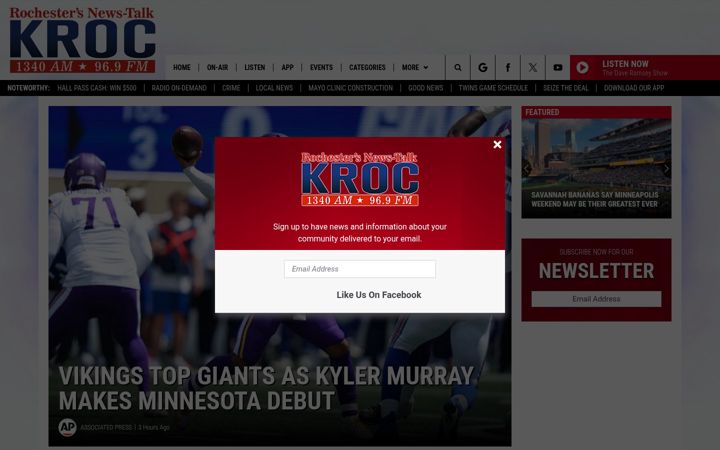Go to next featured story arrow
Viewport: 720px width, 450px height.
point(666,169)
